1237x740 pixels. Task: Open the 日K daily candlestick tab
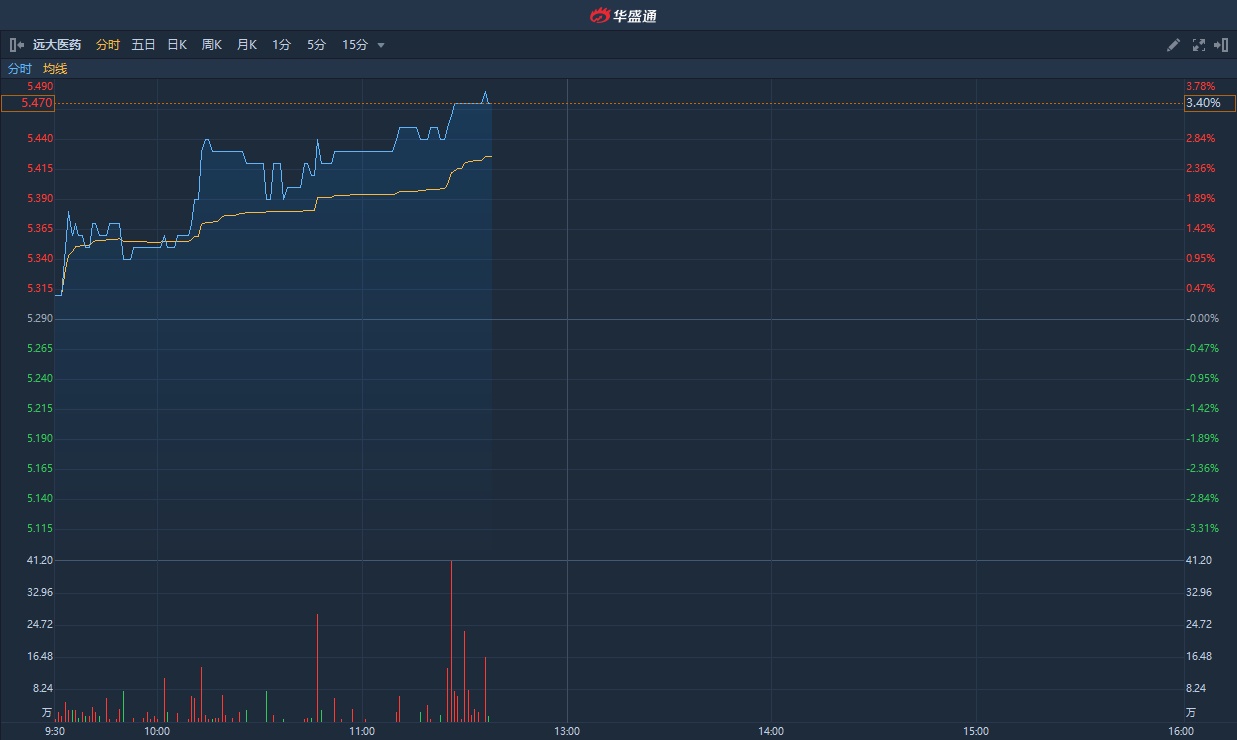tap(177, 45)
